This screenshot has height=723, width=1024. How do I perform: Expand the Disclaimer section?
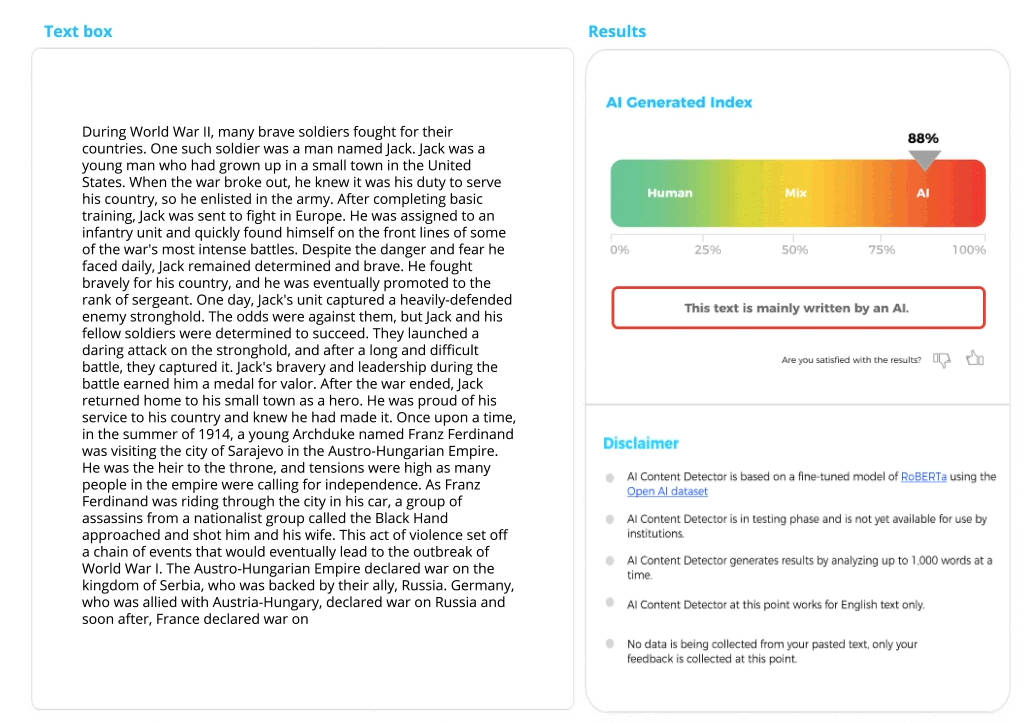pyautogui.click(x=641, y=443)
